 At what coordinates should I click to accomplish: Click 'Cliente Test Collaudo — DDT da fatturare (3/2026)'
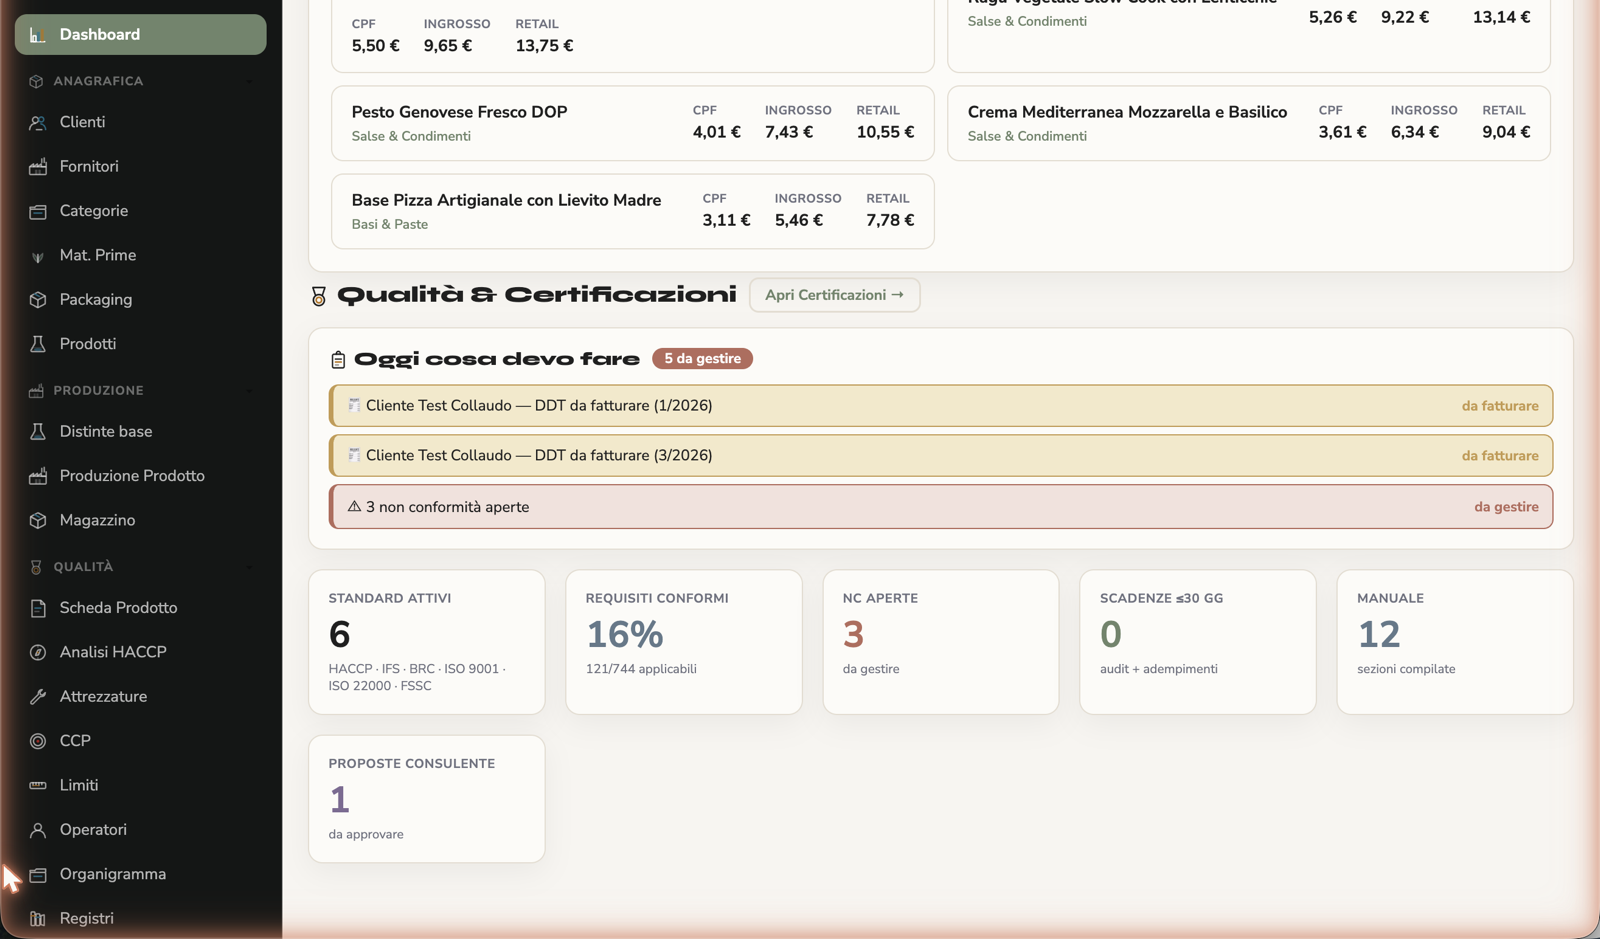539,455
